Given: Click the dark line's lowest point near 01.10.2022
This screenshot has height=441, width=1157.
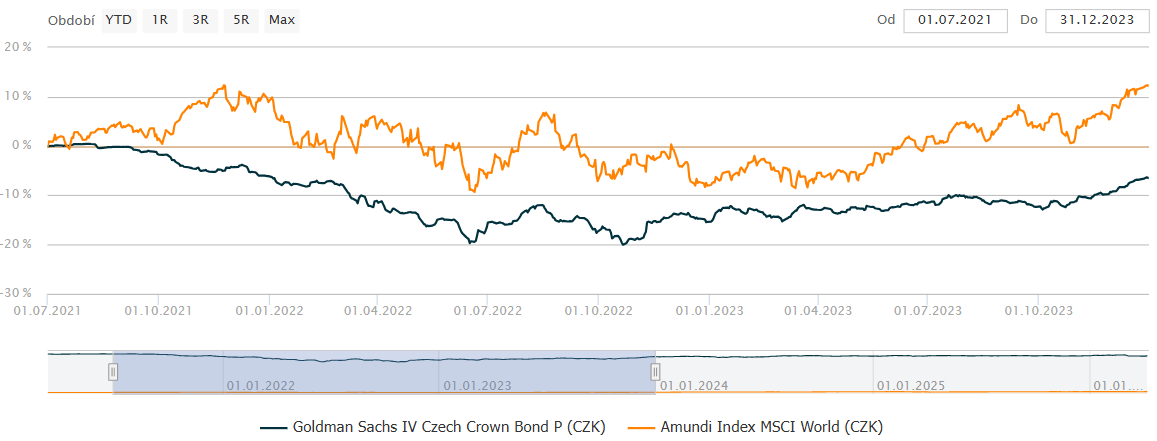Looking at the screenshot, I should click(x=624, y=244).
